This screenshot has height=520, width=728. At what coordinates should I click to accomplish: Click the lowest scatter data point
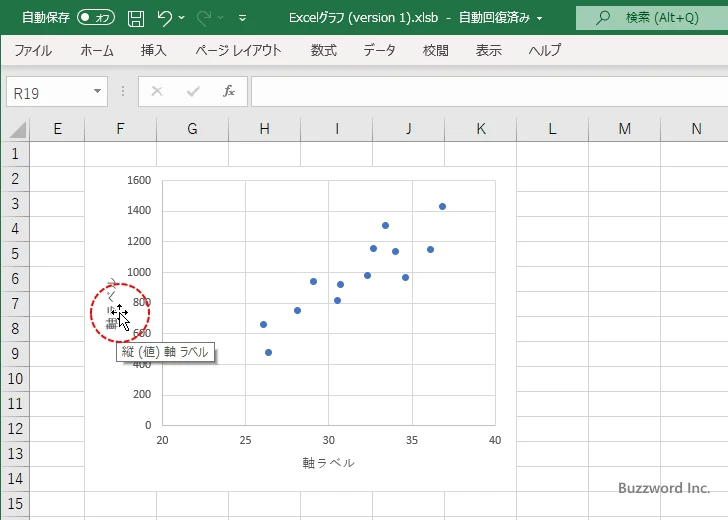pos(268,353)
